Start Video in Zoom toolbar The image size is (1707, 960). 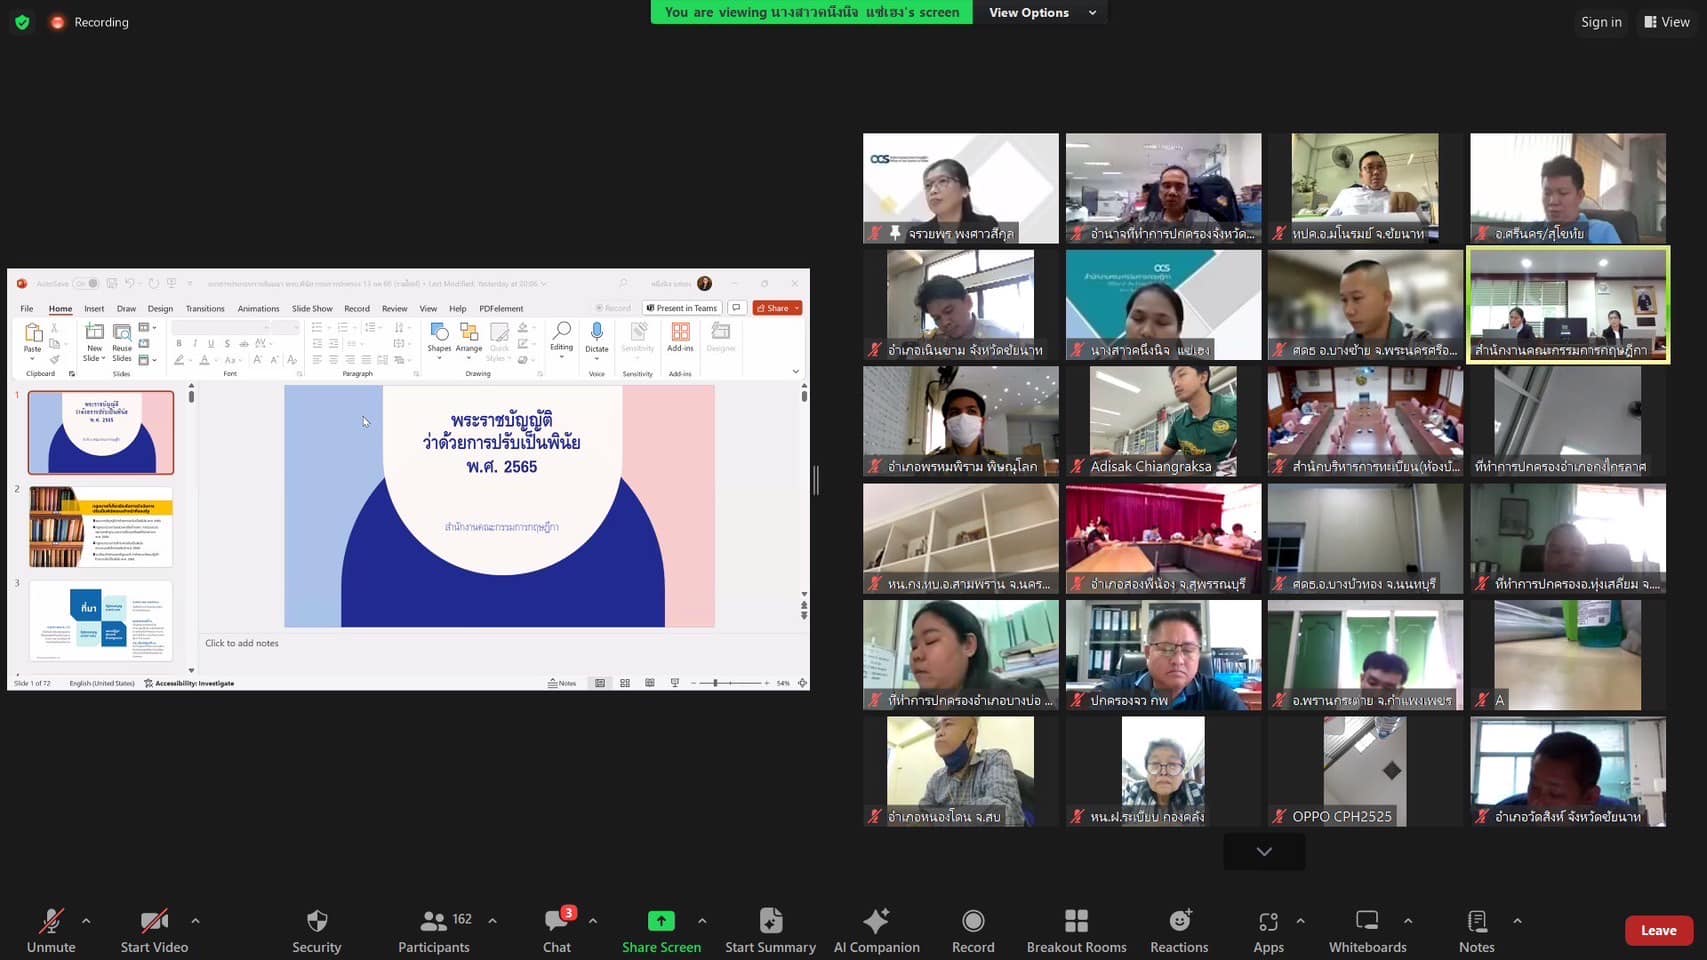pos(154,930)
